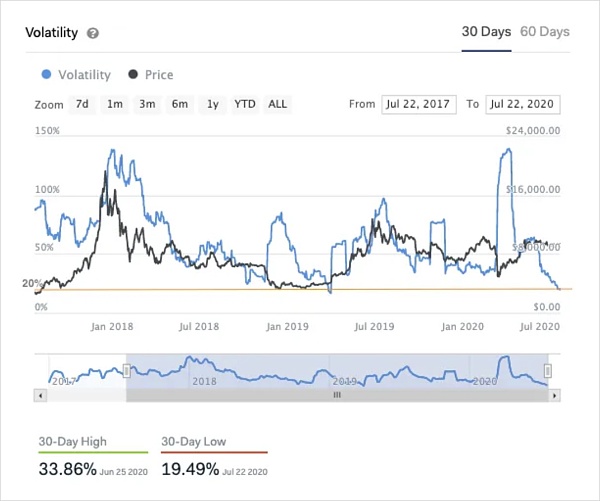Click the scrollbar right arrow button

(x=554, y=395)
